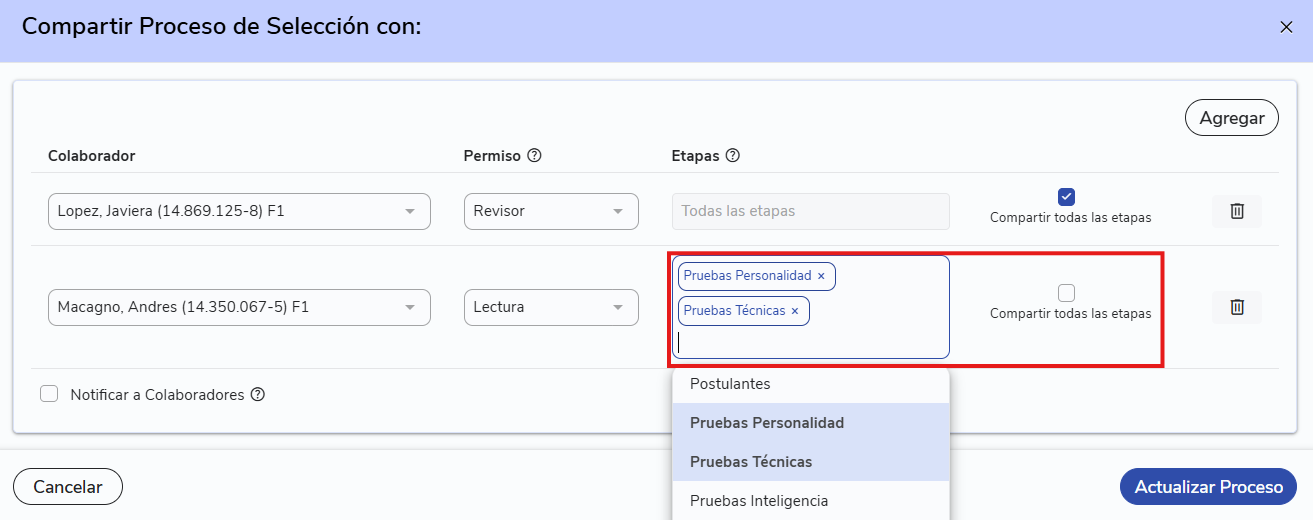Screen dimensions: 1313x520
Task: Uncheck Compartir todas las etapas for Lopez
Action: [x=1066, y=196]
